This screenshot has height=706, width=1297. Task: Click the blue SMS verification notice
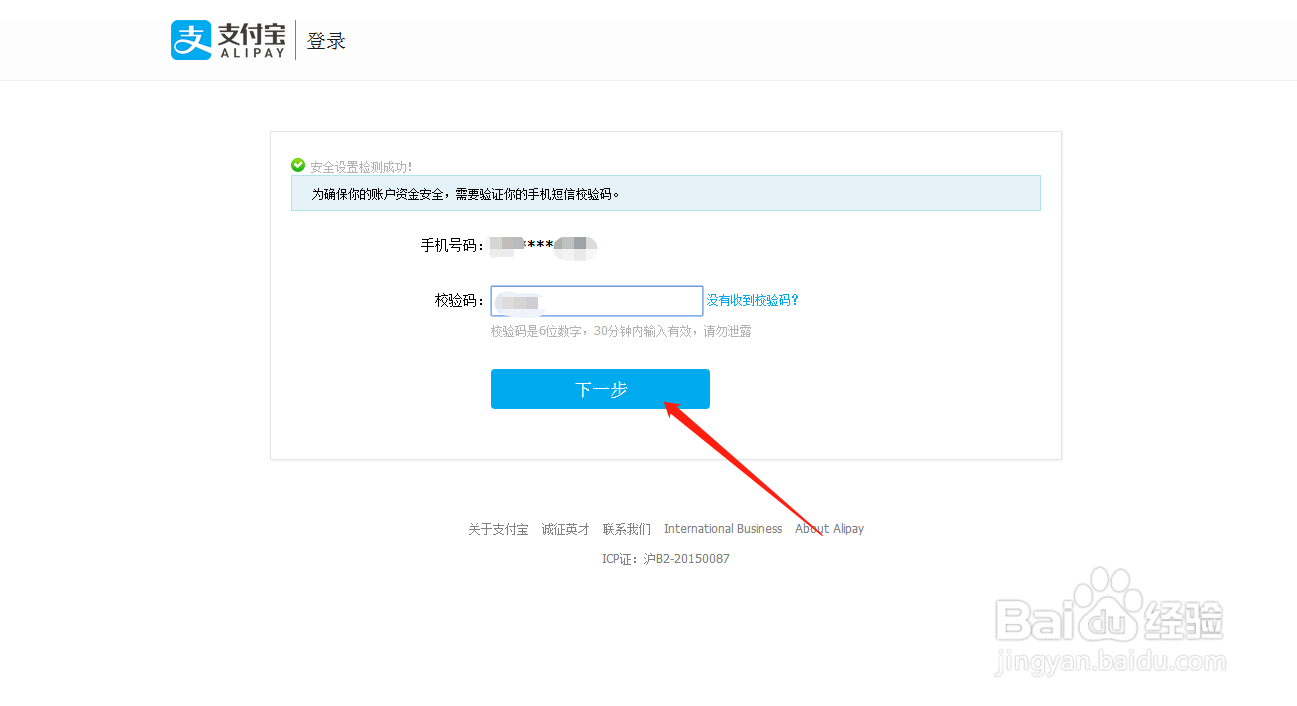(666, 193)
